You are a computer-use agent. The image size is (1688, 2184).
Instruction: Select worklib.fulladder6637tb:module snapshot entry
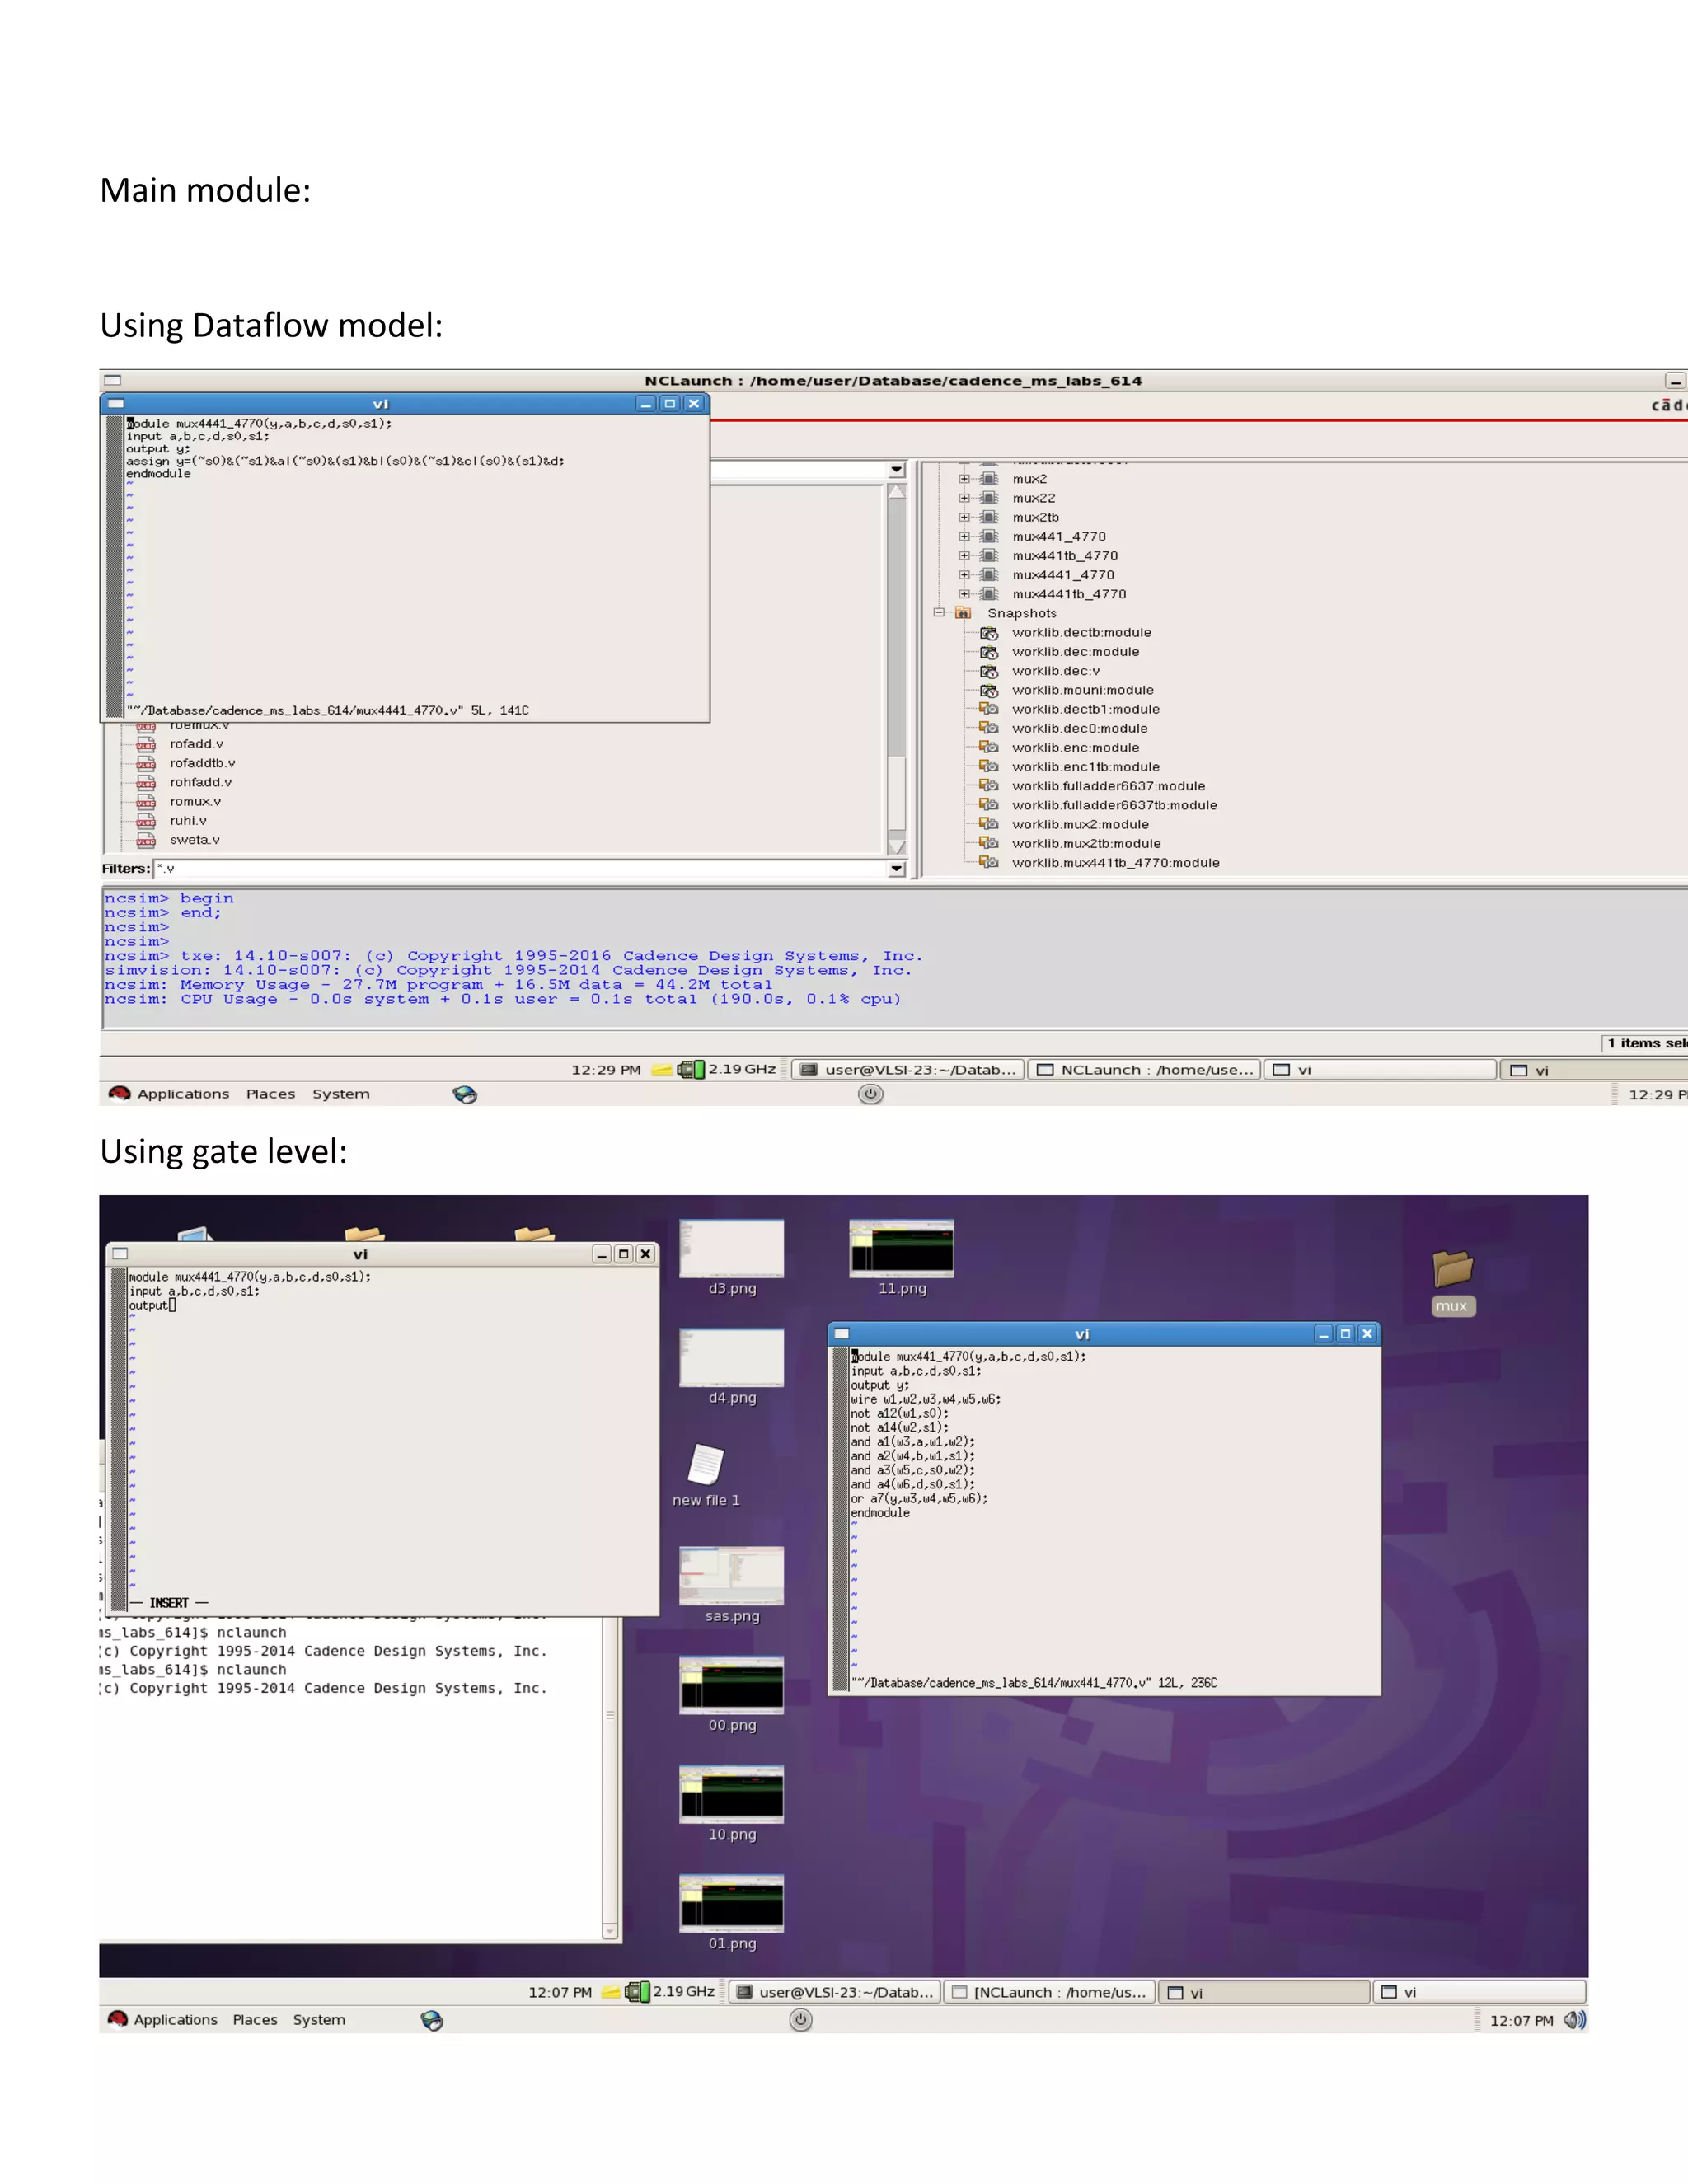click(x=1114, y=805)
